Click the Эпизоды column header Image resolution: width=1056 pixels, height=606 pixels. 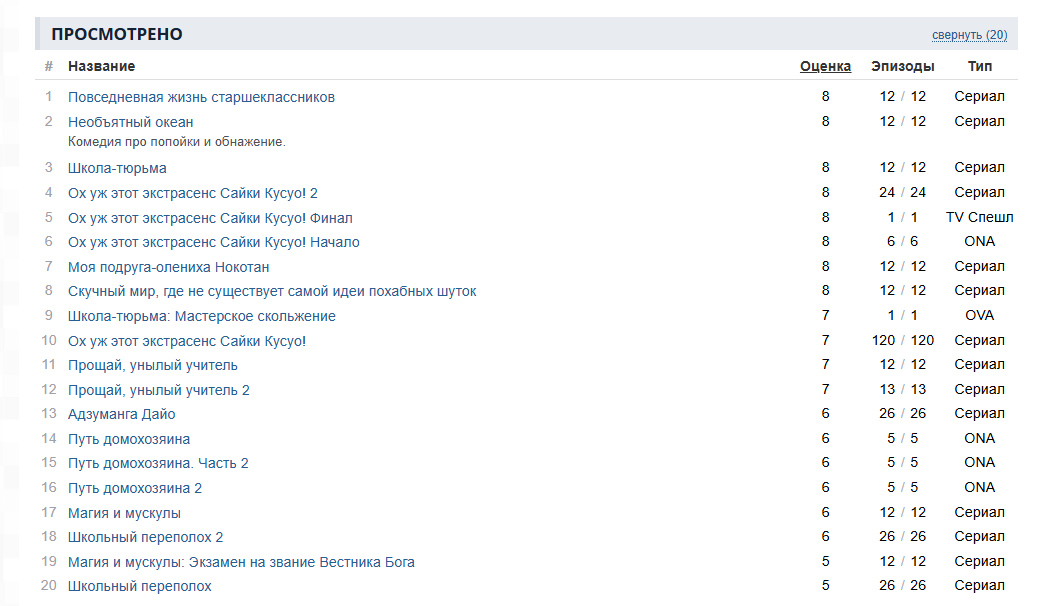click(x=902, y=66)
